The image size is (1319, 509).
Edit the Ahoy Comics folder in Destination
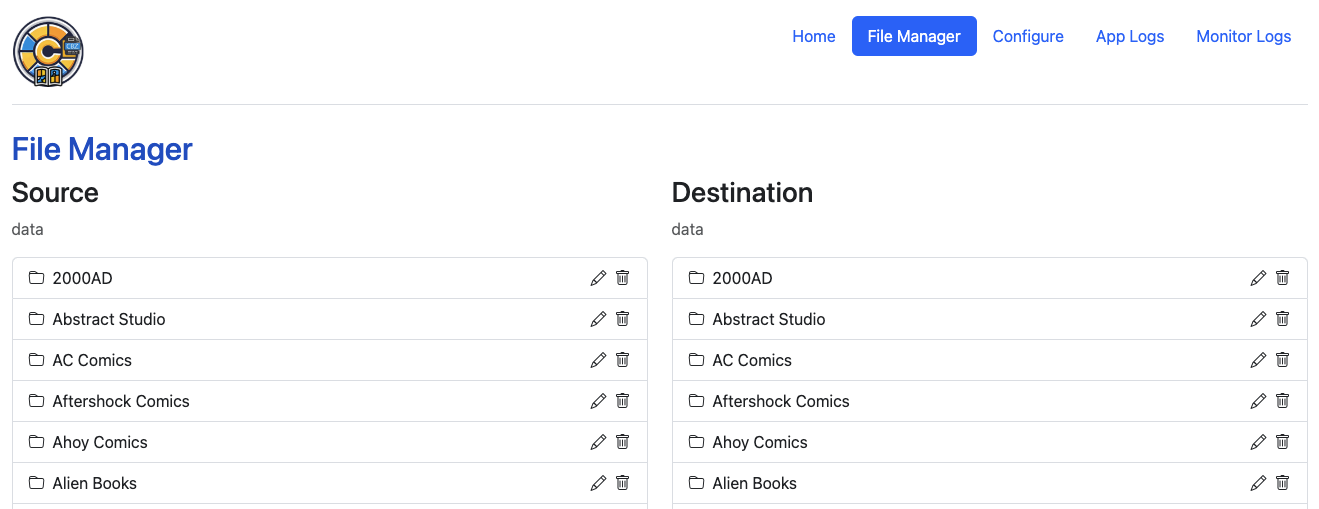point(1258,442)
